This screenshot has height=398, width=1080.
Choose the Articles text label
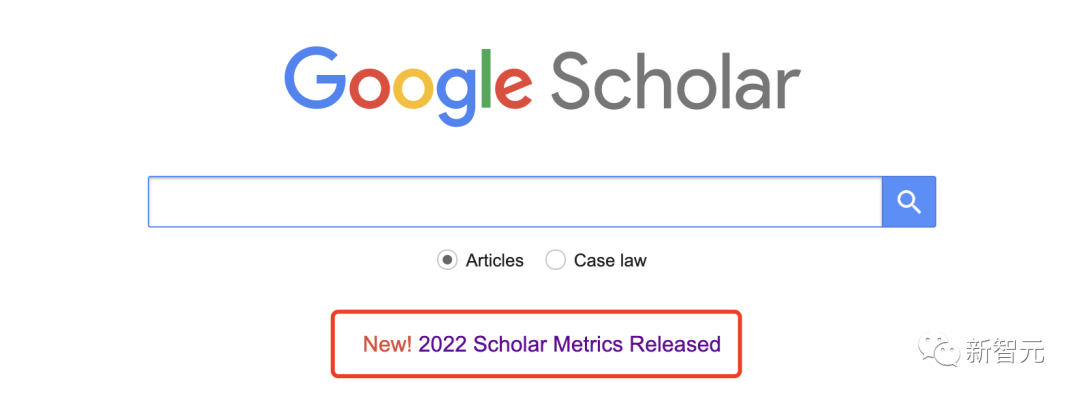pyautogui.click(x=495, y=261)
